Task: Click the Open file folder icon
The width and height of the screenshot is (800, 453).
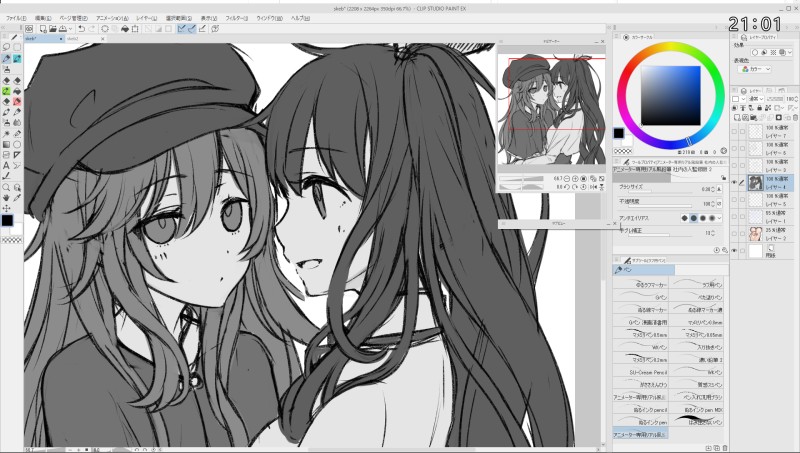Action: 53,29
